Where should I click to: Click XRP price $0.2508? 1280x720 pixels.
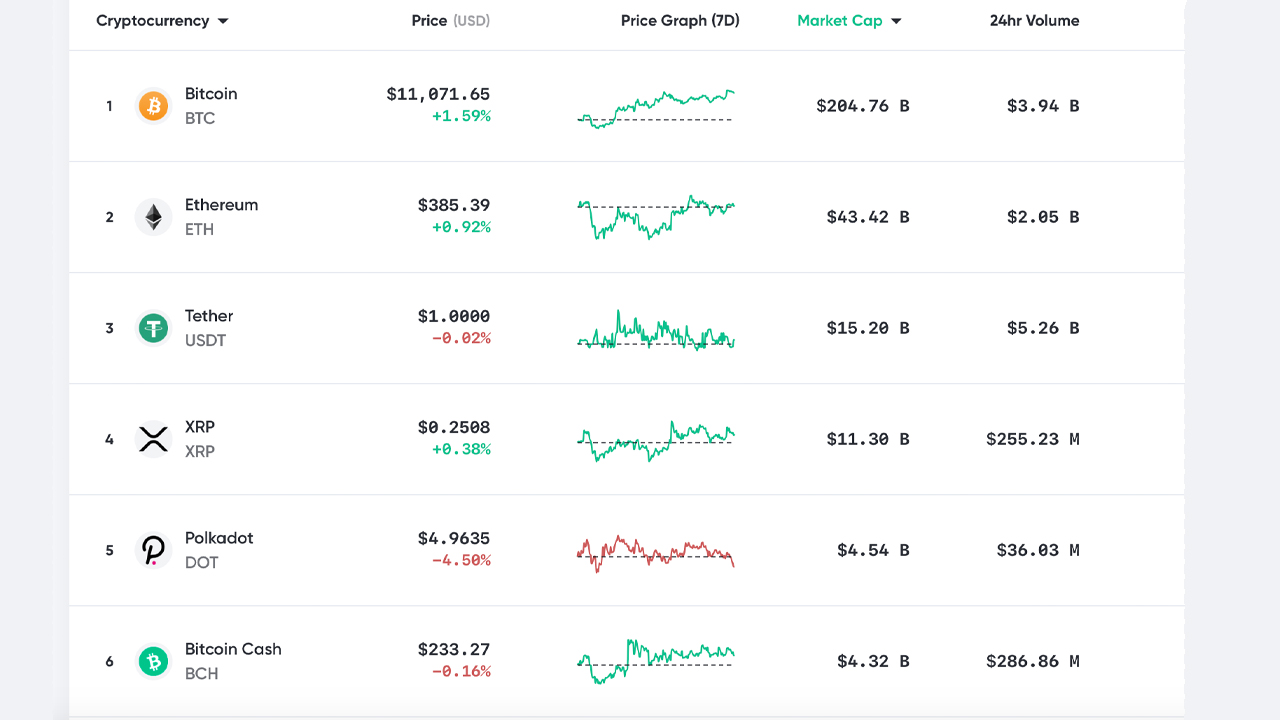click(x=454, y=427)
